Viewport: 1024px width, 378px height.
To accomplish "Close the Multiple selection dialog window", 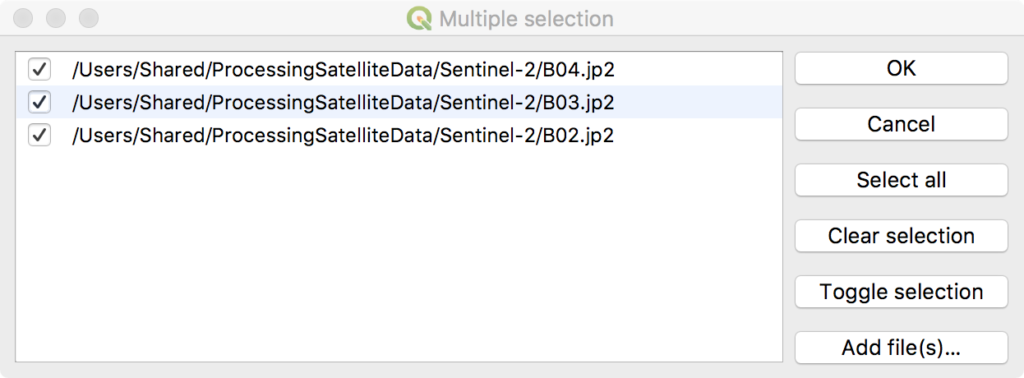I will (x=24, y=18).
